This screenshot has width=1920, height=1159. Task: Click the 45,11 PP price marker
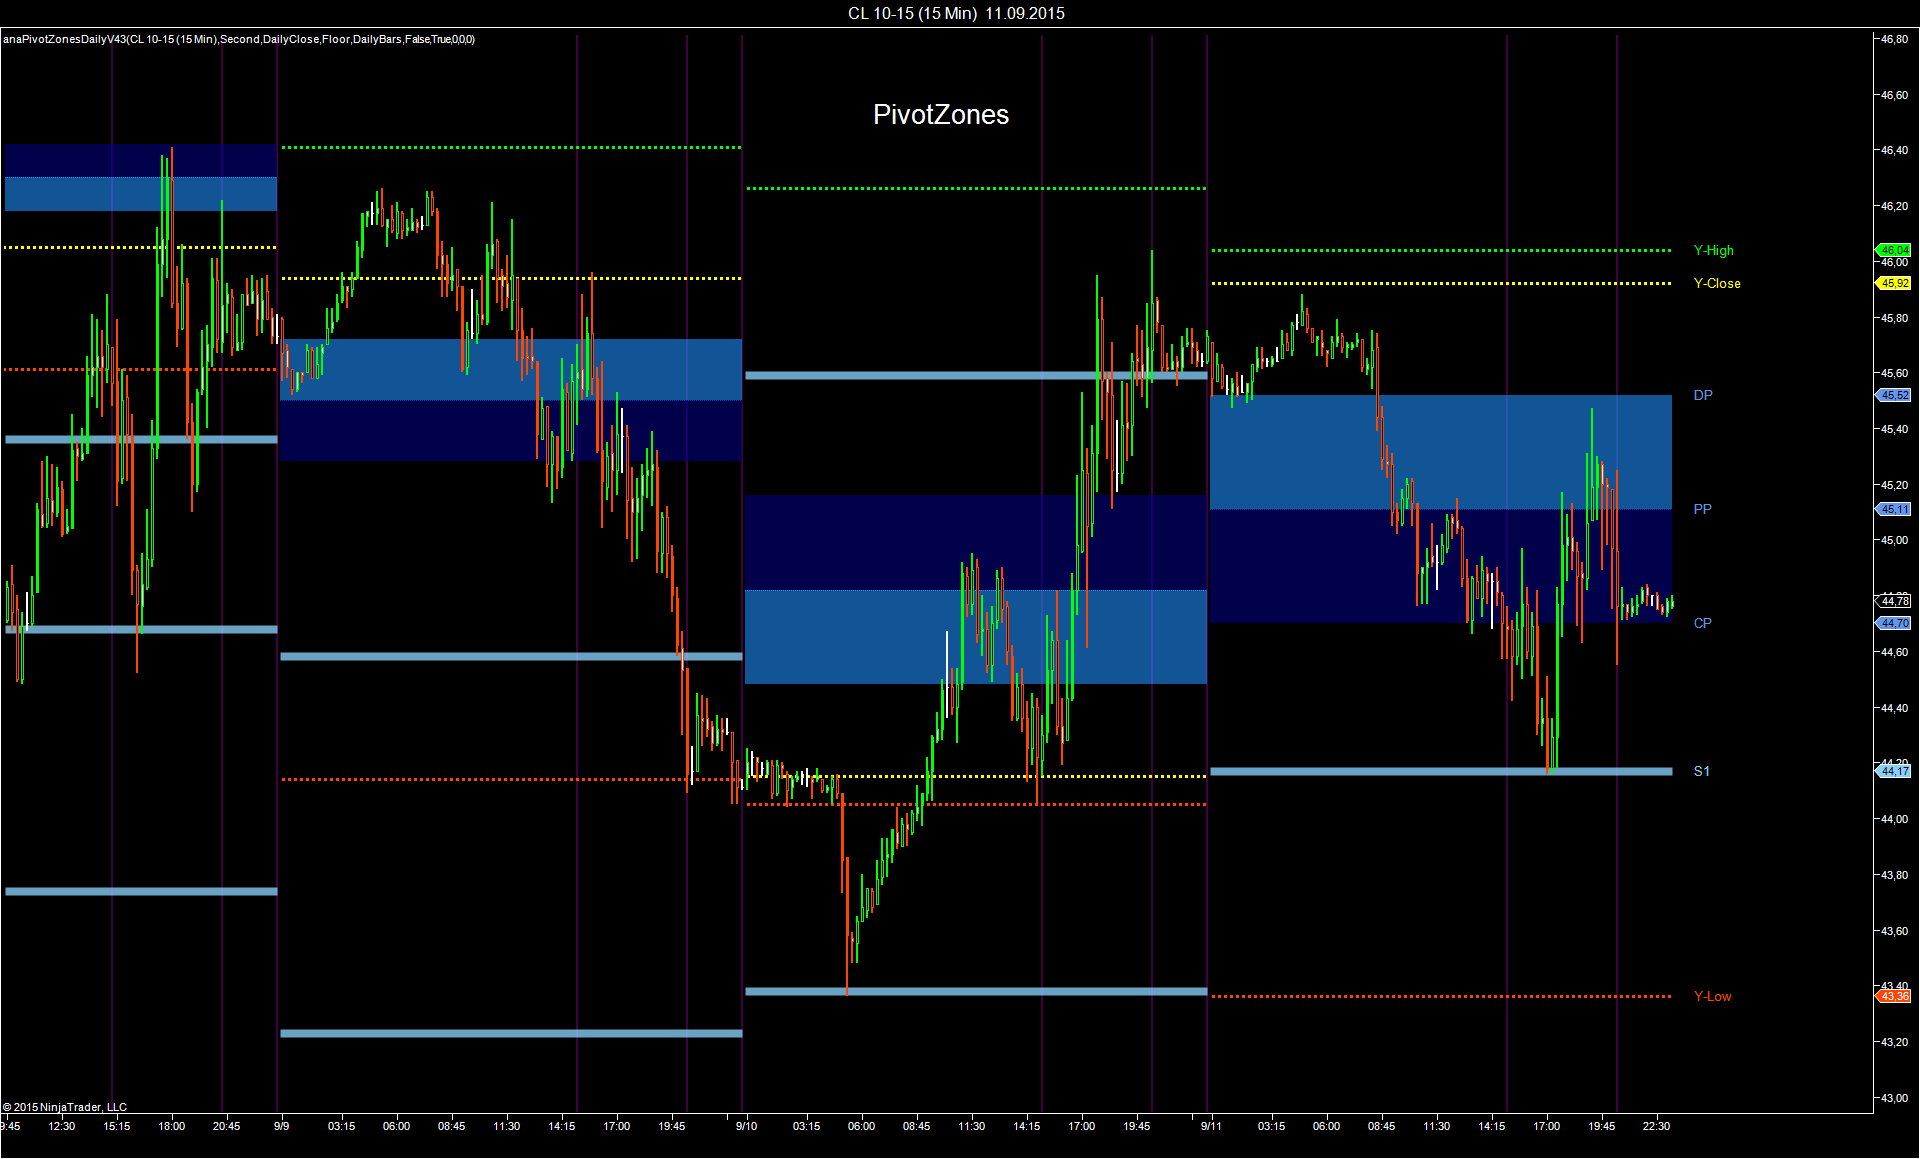1894,509
